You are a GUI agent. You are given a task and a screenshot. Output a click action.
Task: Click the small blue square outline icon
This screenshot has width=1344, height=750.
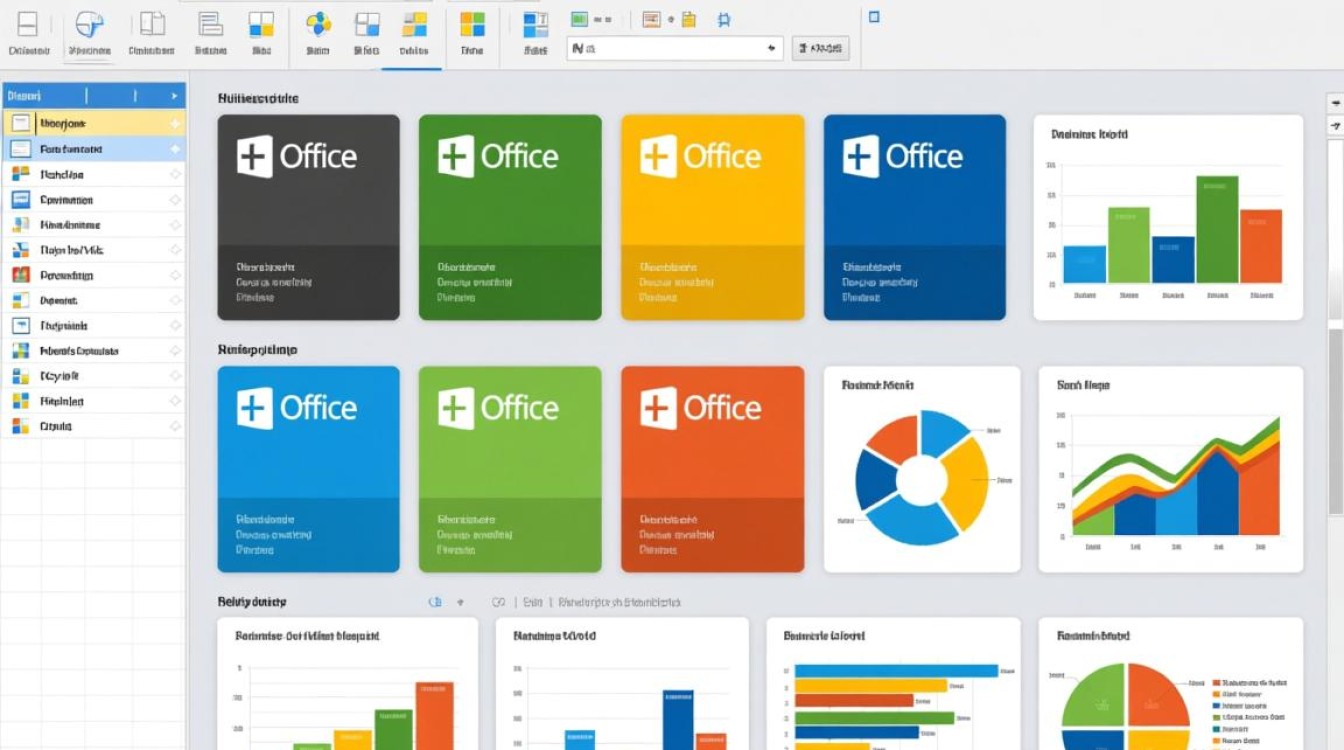coord(874,17)
